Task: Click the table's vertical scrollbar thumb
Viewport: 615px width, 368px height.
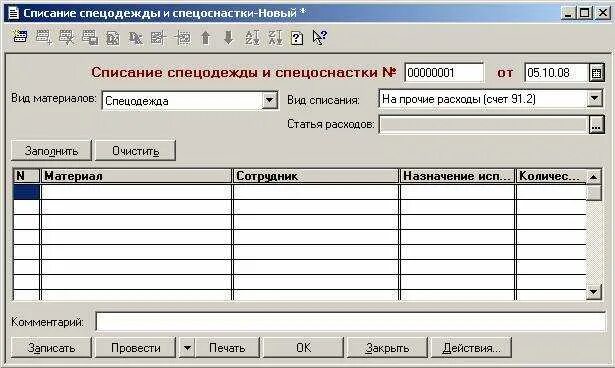Action: pyautogui.click(x=594, y=193)
